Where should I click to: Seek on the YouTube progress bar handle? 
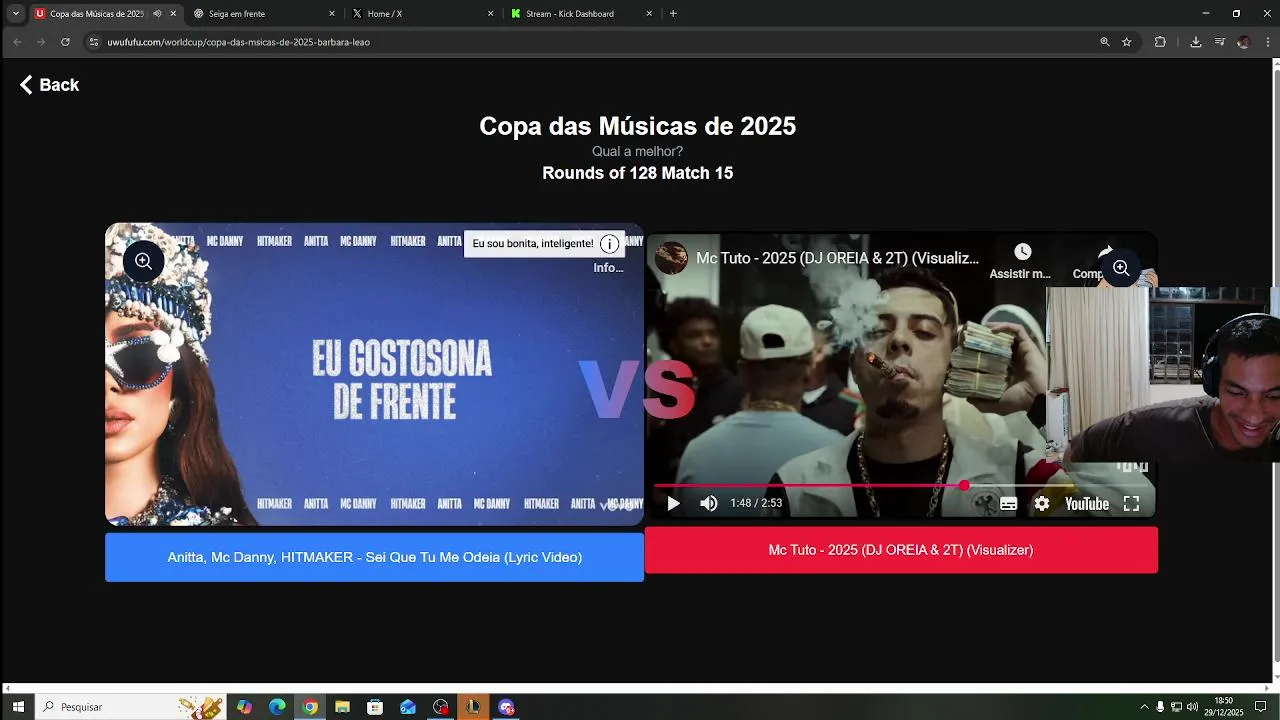[964, 485]
